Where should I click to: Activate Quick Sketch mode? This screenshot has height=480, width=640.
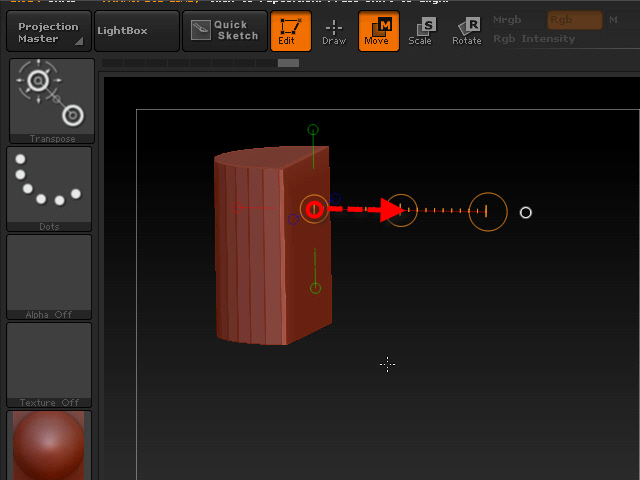click(224, 31)
